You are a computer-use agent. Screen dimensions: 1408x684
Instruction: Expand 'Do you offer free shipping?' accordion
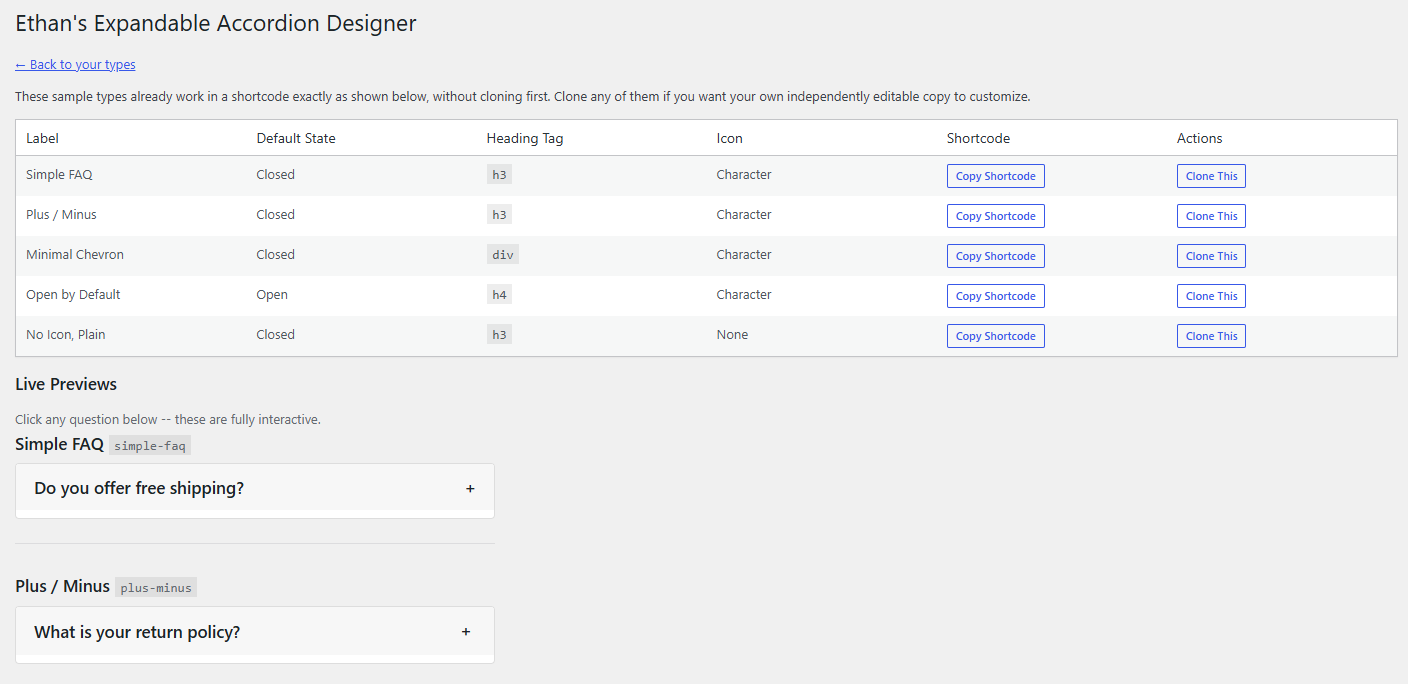[x=255, y=489]
